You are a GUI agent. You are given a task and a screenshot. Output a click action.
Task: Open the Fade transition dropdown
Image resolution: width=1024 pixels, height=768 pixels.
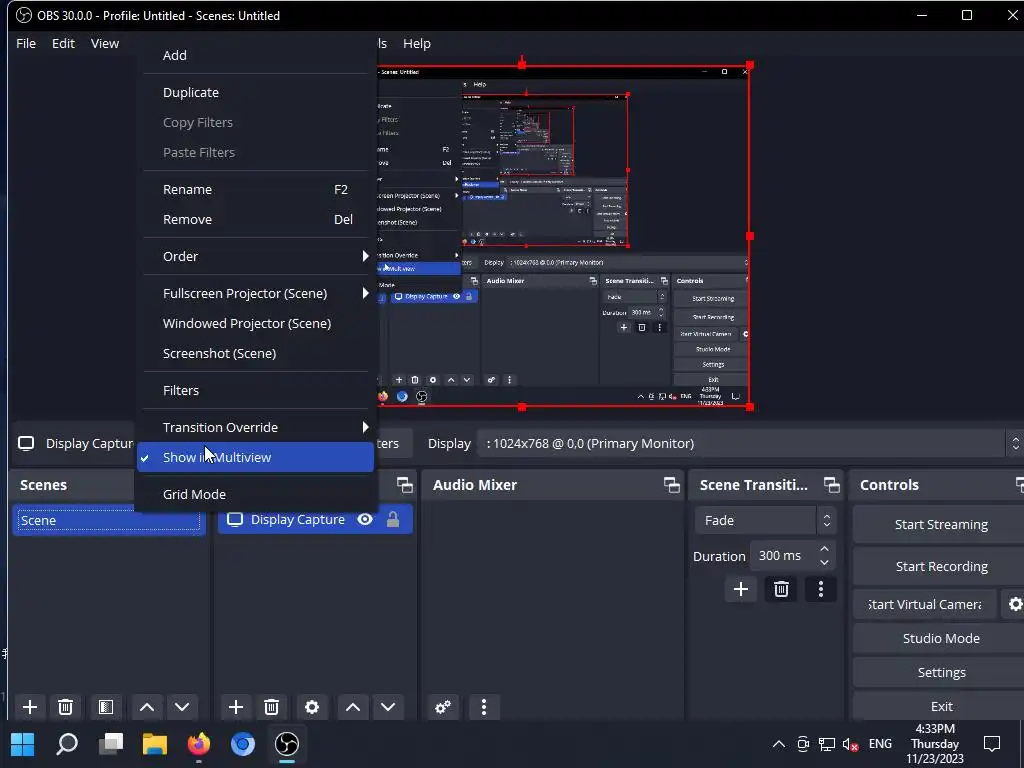click(765, 520)
